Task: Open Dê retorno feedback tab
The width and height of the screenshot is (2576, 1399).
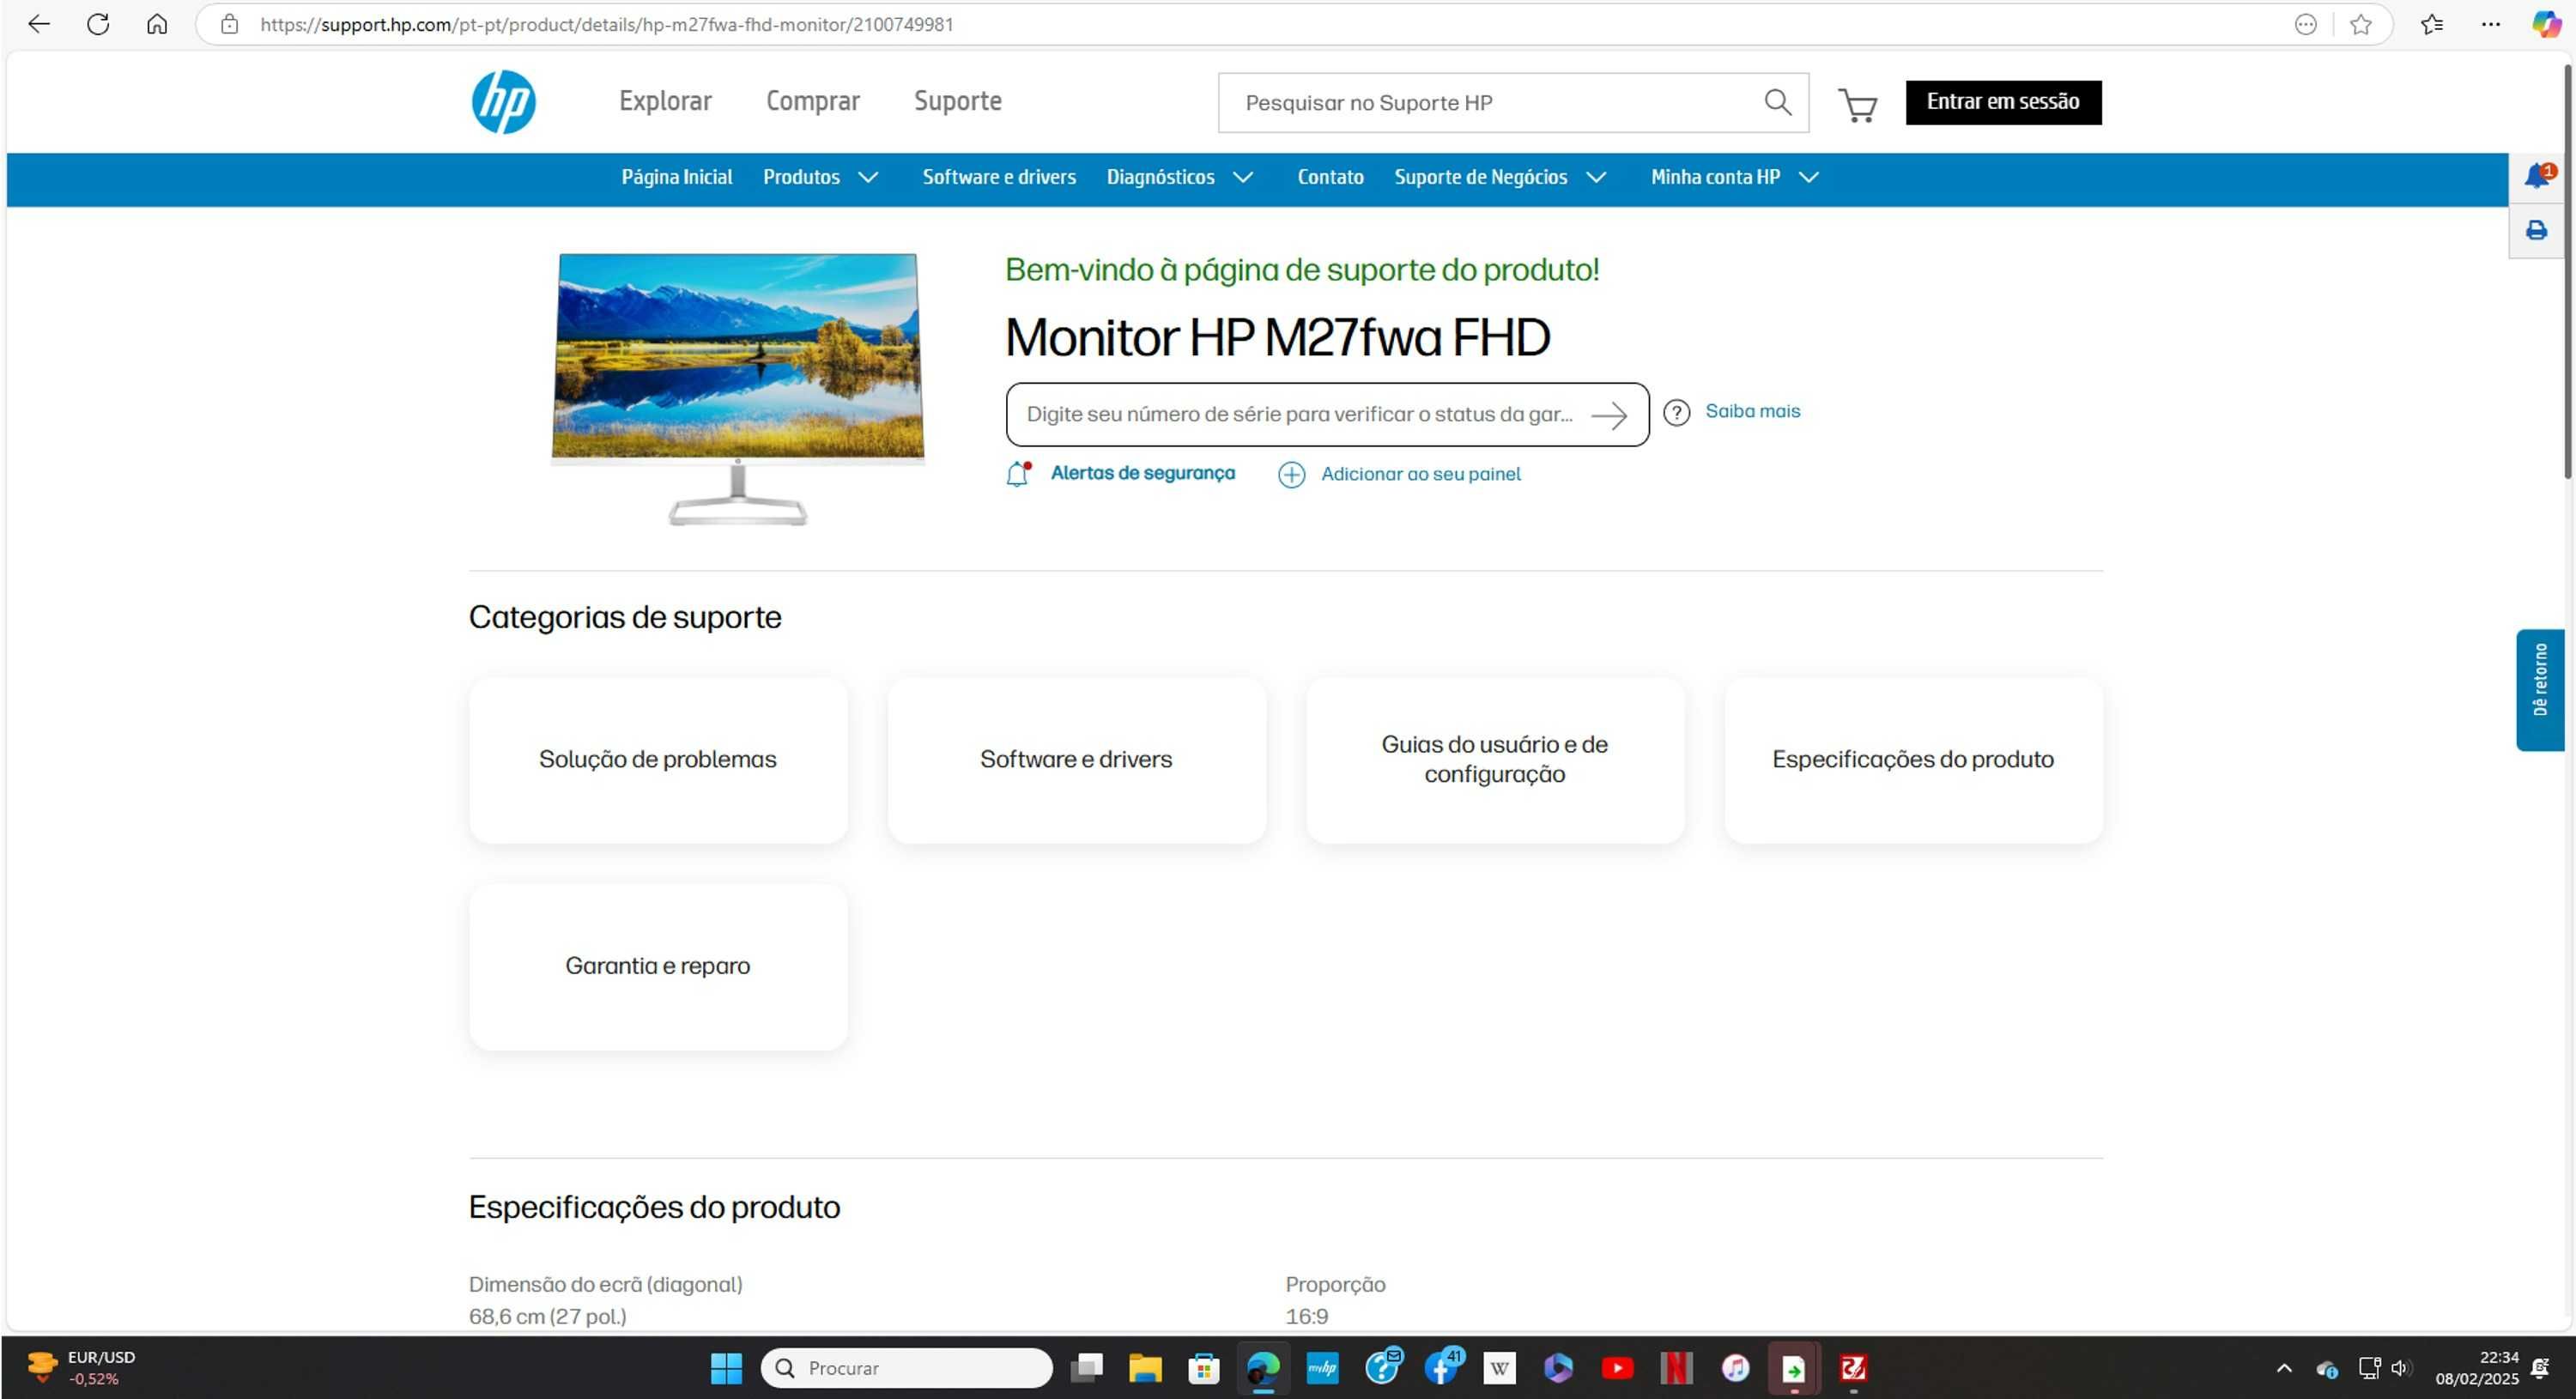Action: point(2540,690)
